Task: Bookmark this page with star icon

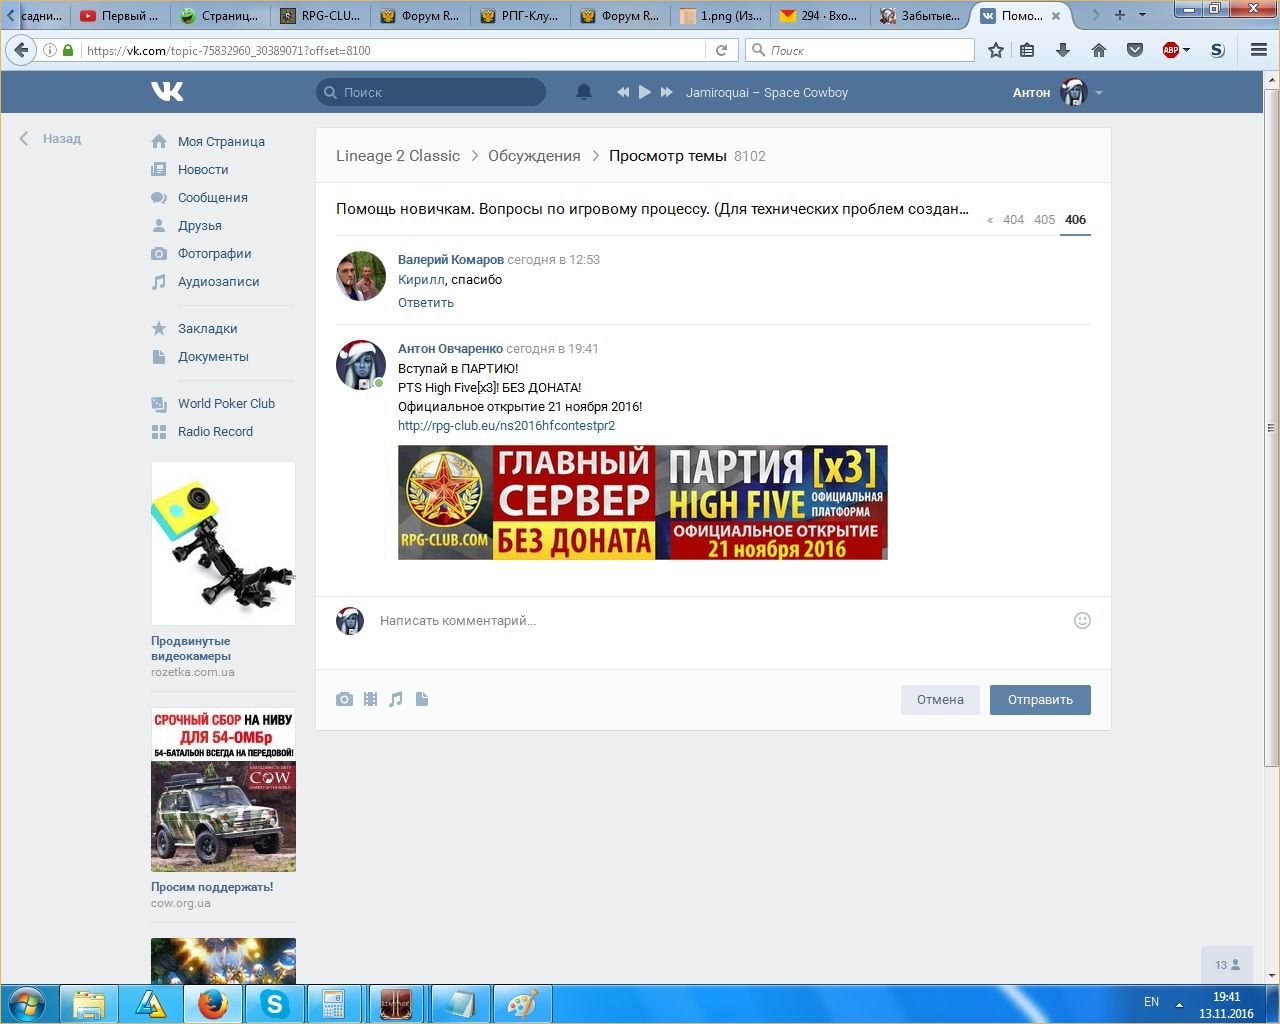Action: [996, 50]
